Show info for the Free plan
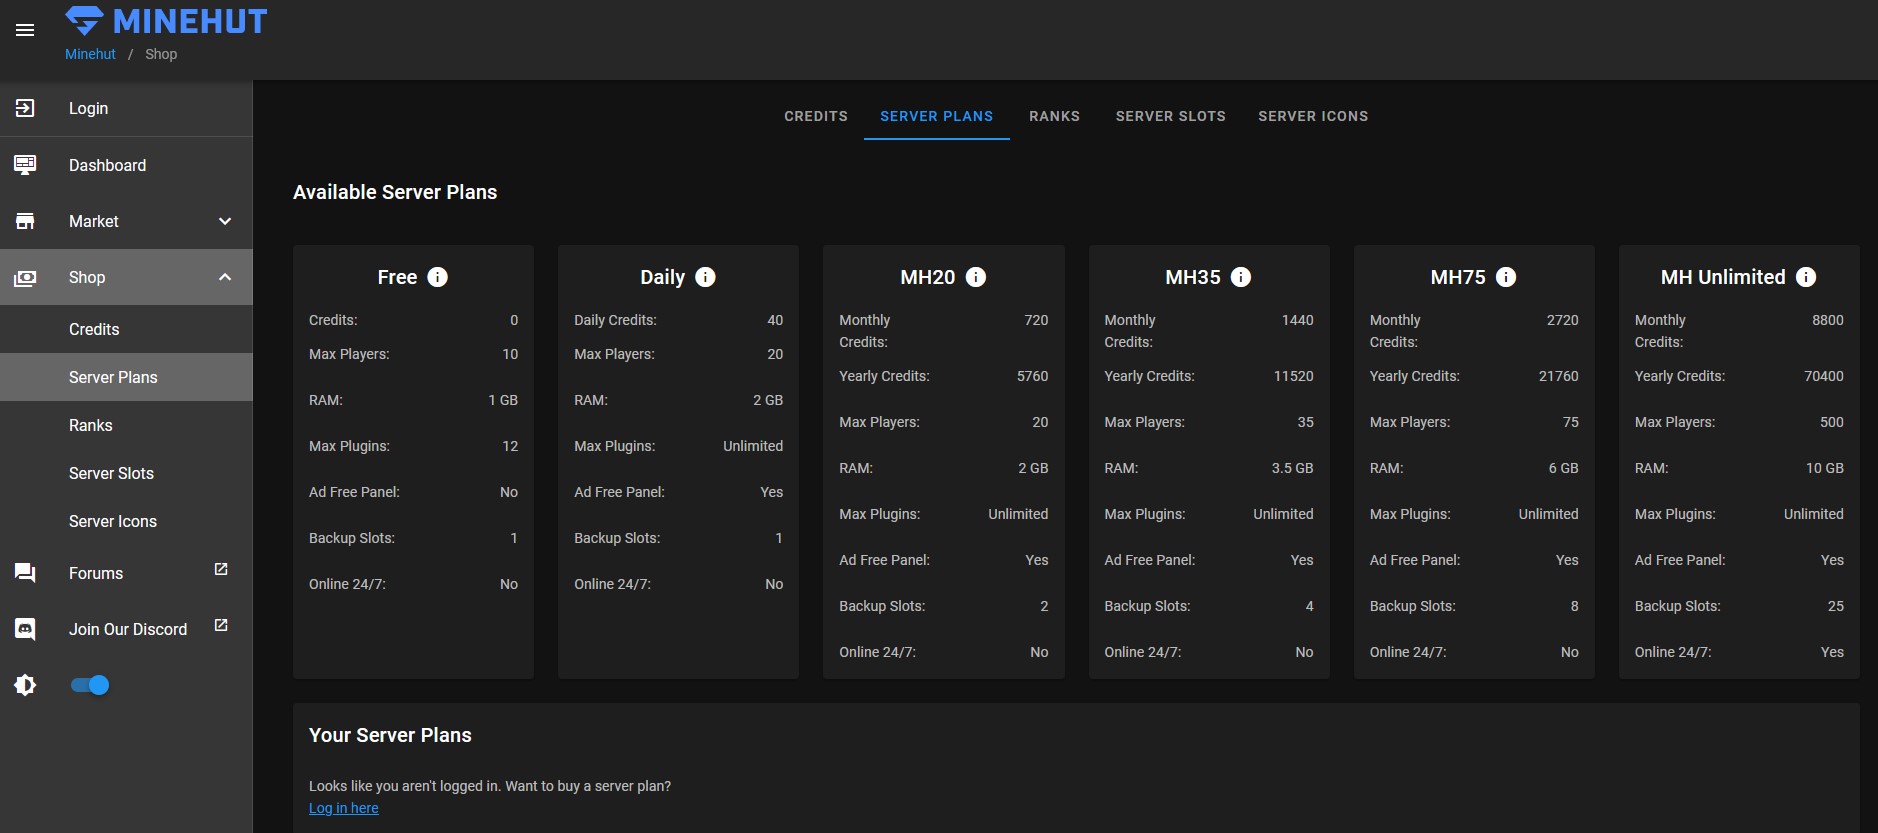1878x833 pixels. pos(438,277)
